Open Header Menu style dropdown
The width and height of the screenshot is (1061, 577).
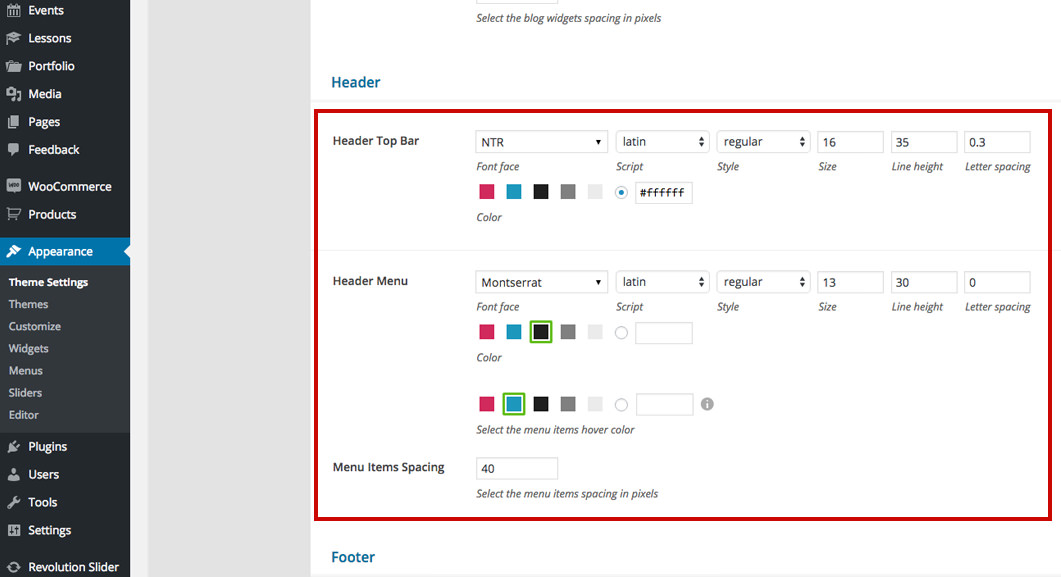tap(763, 281)
